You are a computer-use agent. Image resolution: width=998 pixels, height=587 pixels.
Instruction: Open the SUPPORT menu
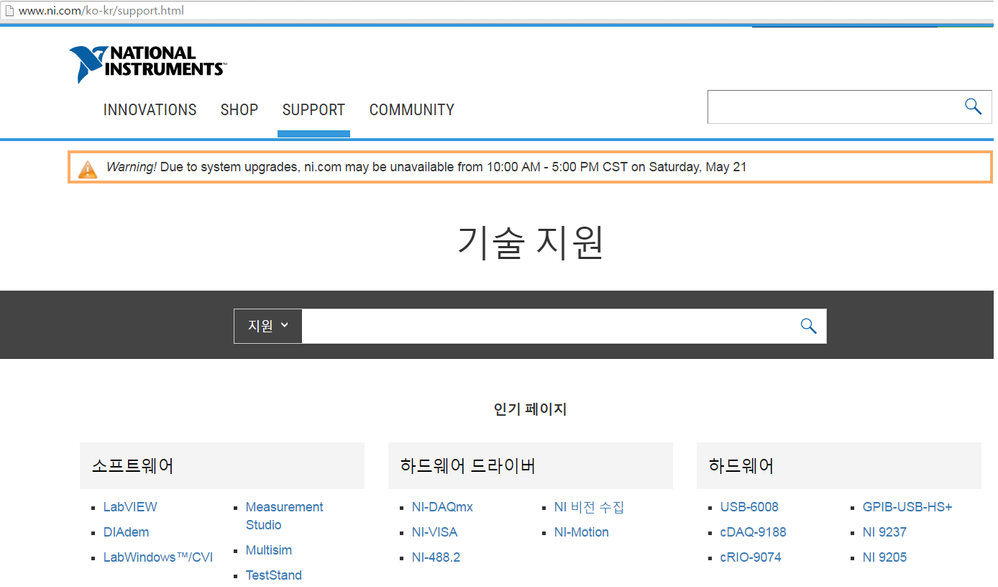point(314,110)
